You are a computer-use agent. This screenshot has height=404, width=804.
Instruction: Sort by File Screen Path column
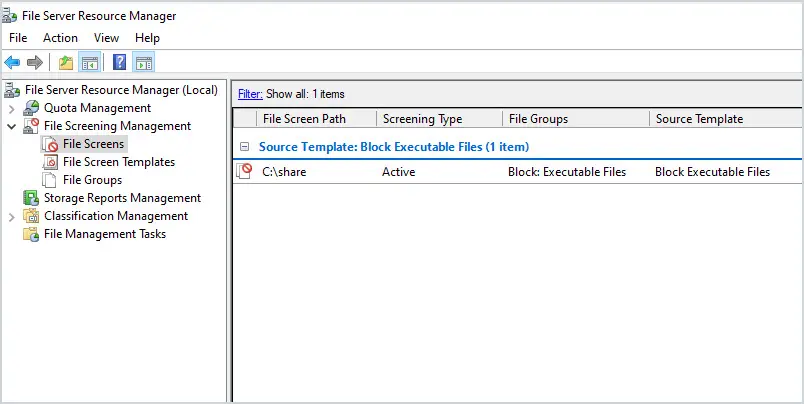[x=316, y=119]
